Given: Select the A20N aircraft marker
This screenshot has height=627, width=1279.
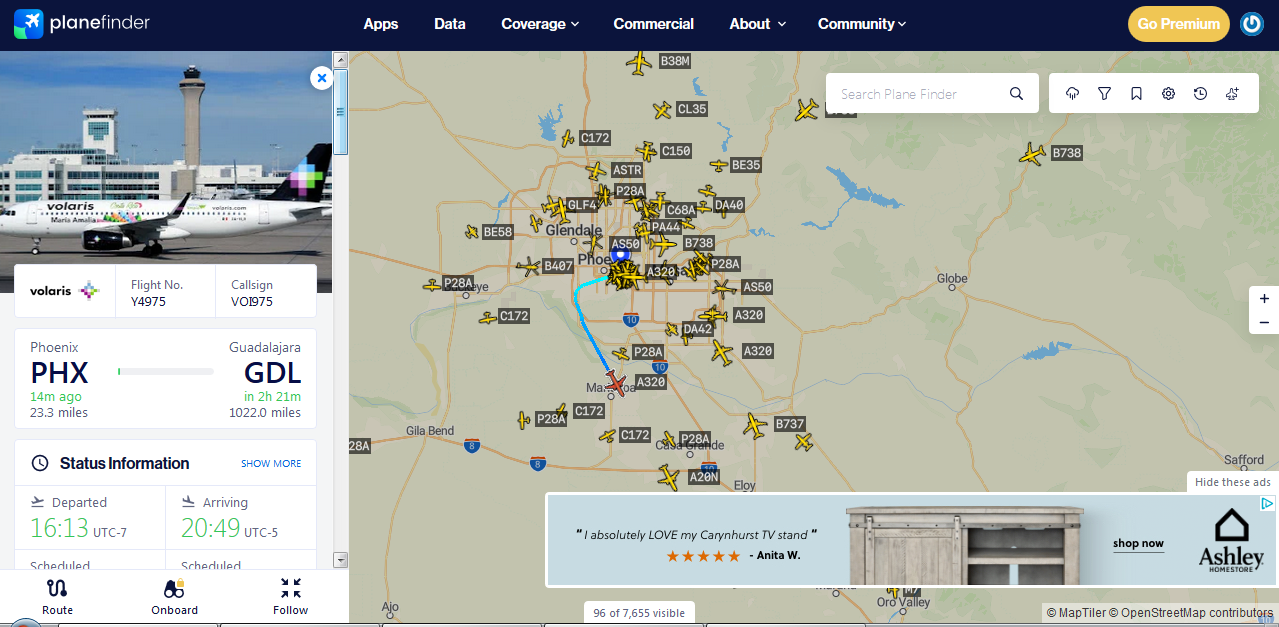Looking at the screenshot, I should click(669, 477).
